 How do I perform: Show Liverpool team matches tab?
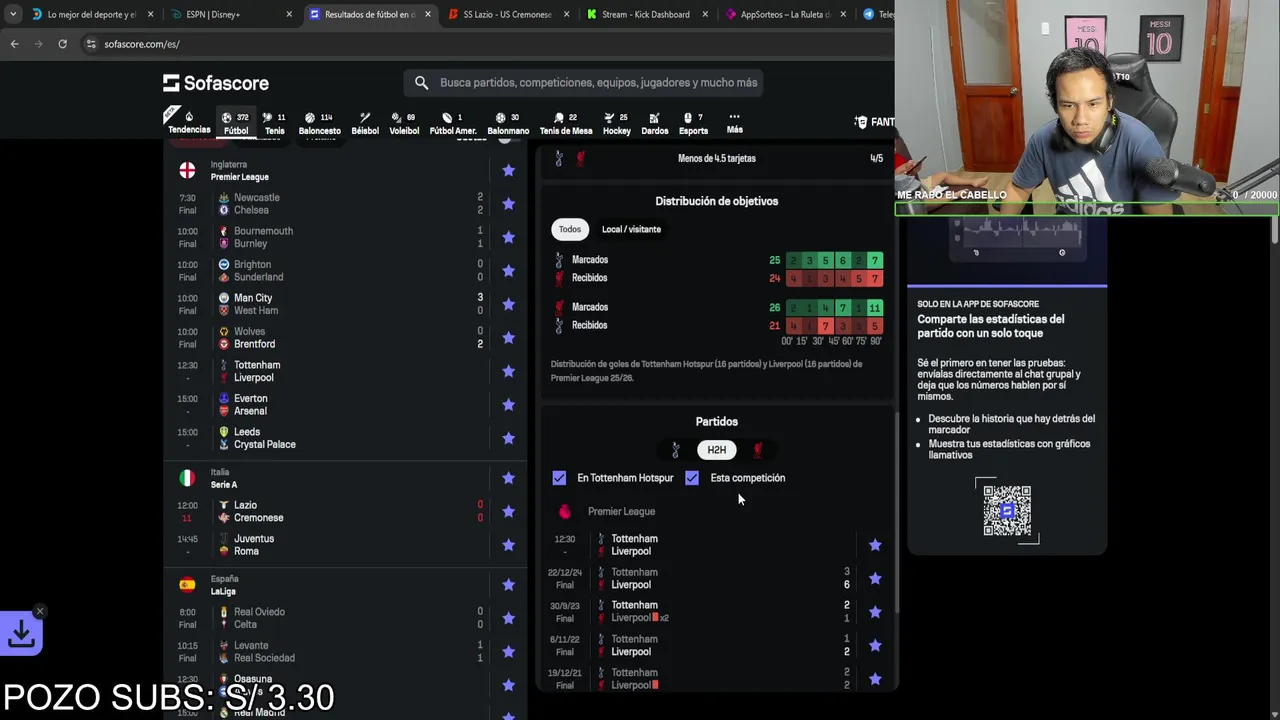pos(758,450)
